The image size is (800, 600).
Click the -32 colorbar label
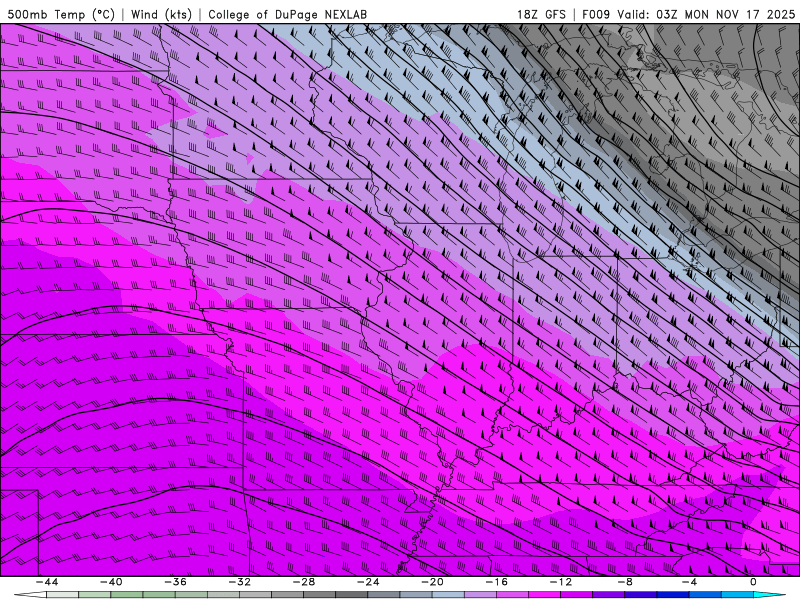coord(239,582)
